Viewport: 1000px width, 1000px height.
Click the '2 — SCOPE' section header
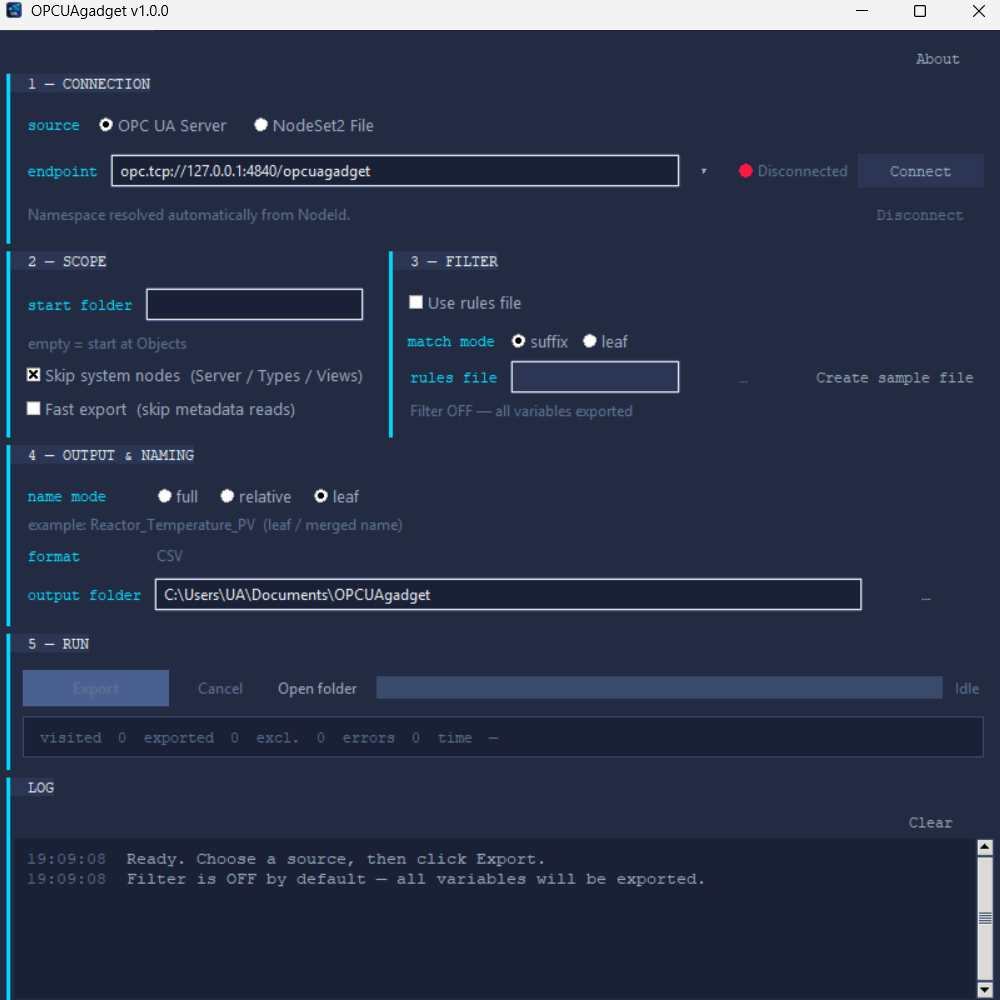pos(67,261)
